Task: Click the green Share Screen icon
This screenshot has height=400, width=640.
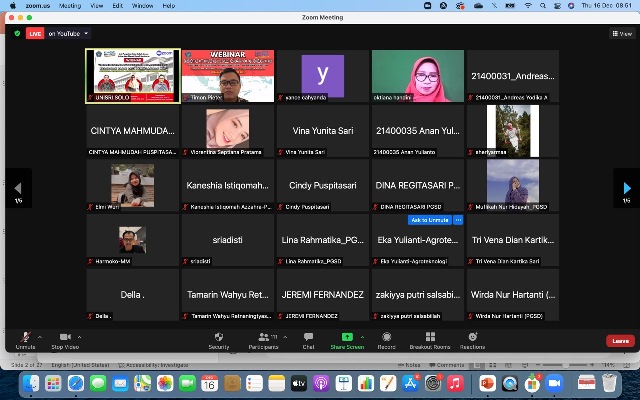Action: [x=347, y=337]
